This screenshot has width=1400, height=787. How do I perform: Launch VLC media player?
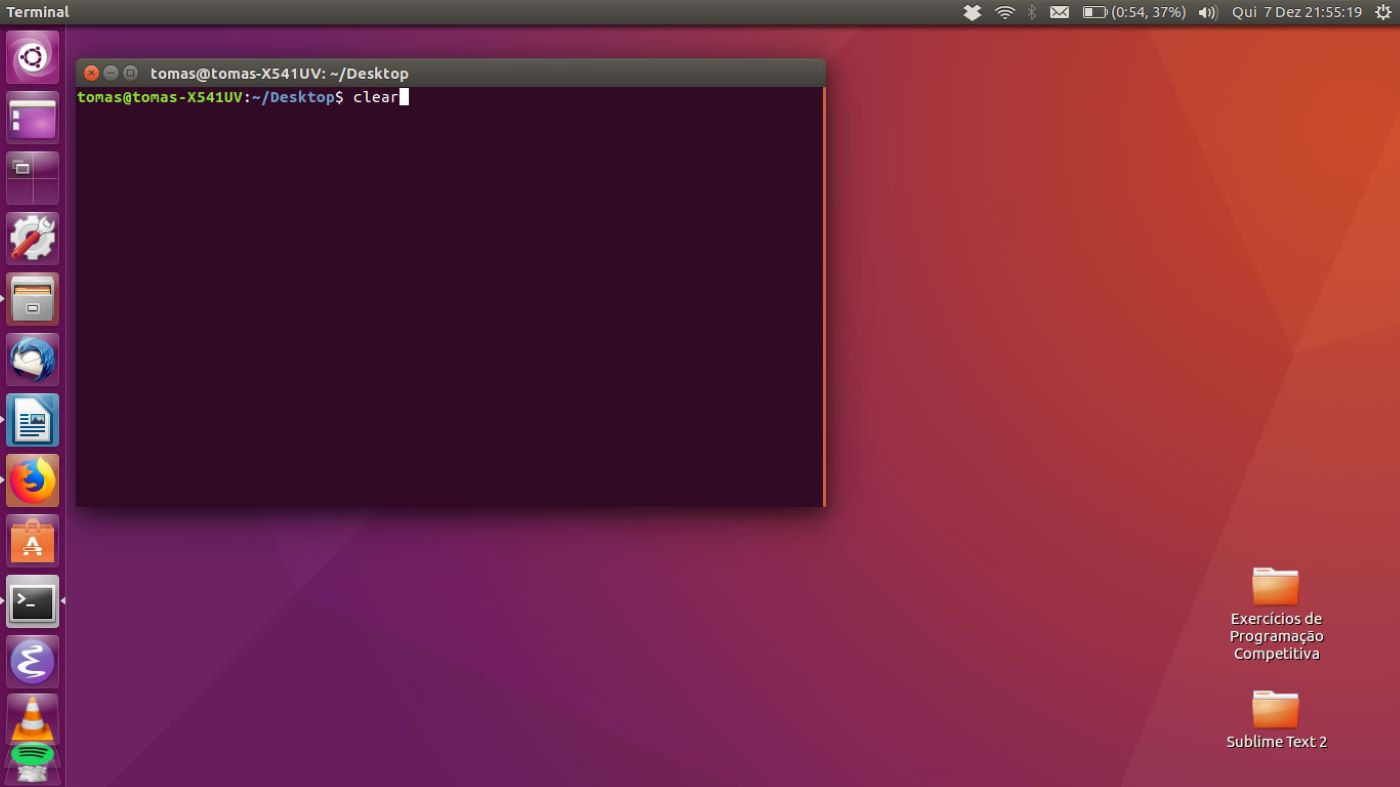point(33,718)
